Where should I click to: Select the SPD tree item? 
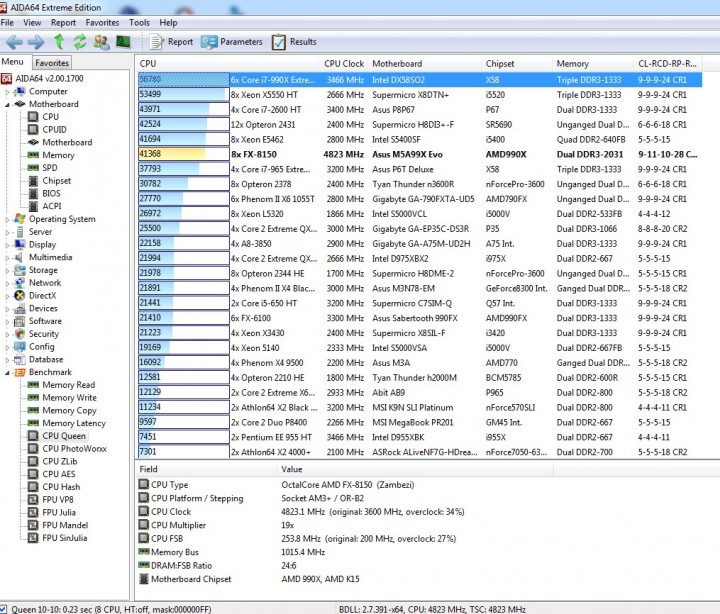point(50,168)
